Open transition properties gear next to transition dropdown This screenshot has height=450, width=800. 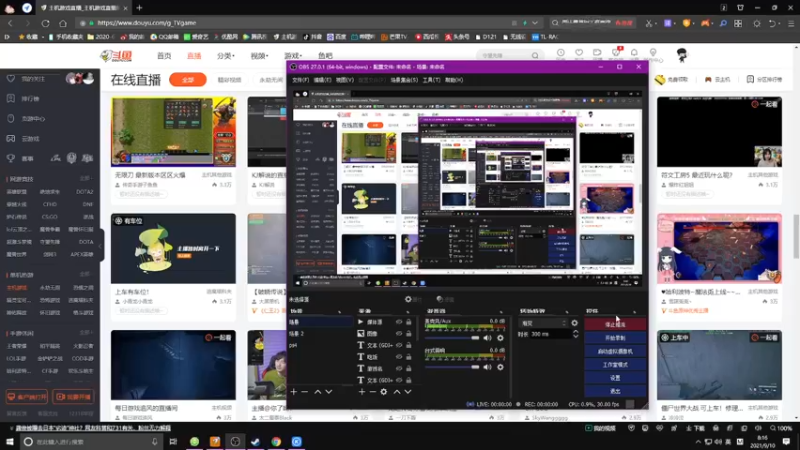574,323
